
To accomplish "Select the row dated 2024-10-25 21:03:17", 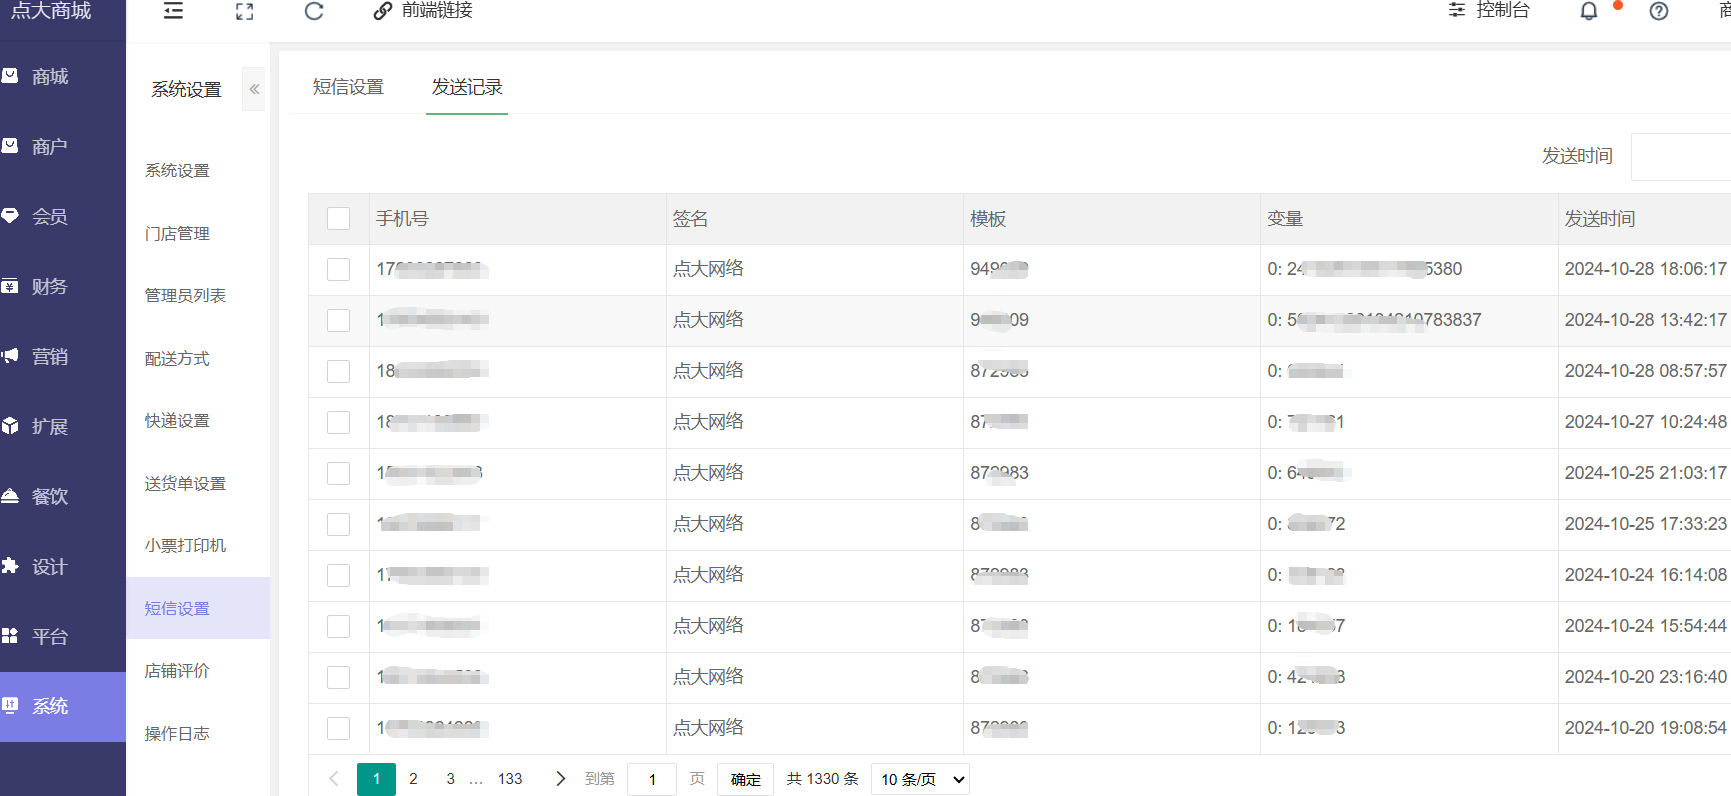I will pyautogui.click(x=339, y=474).
